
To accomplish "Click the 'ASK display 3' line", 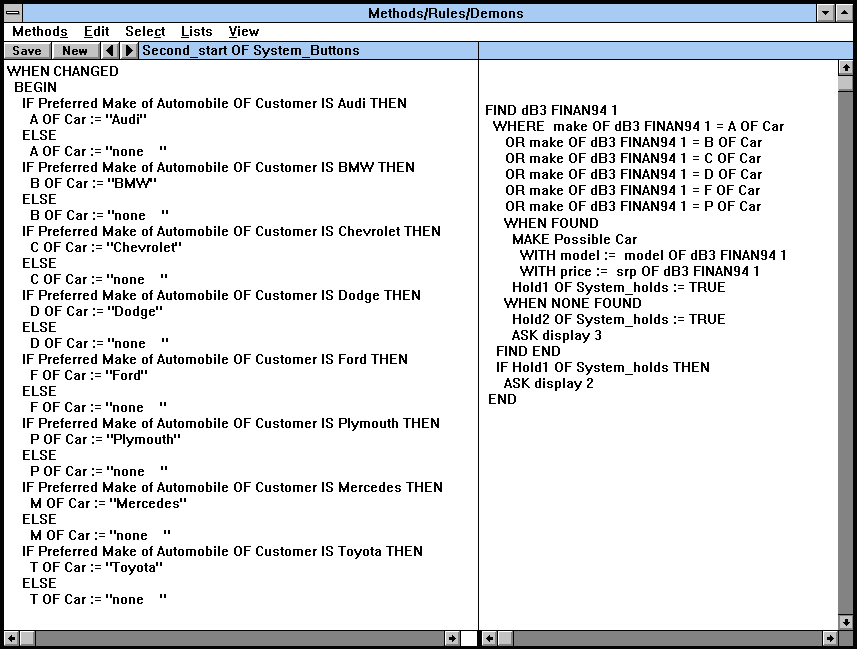I will click(x=556, y=335).
